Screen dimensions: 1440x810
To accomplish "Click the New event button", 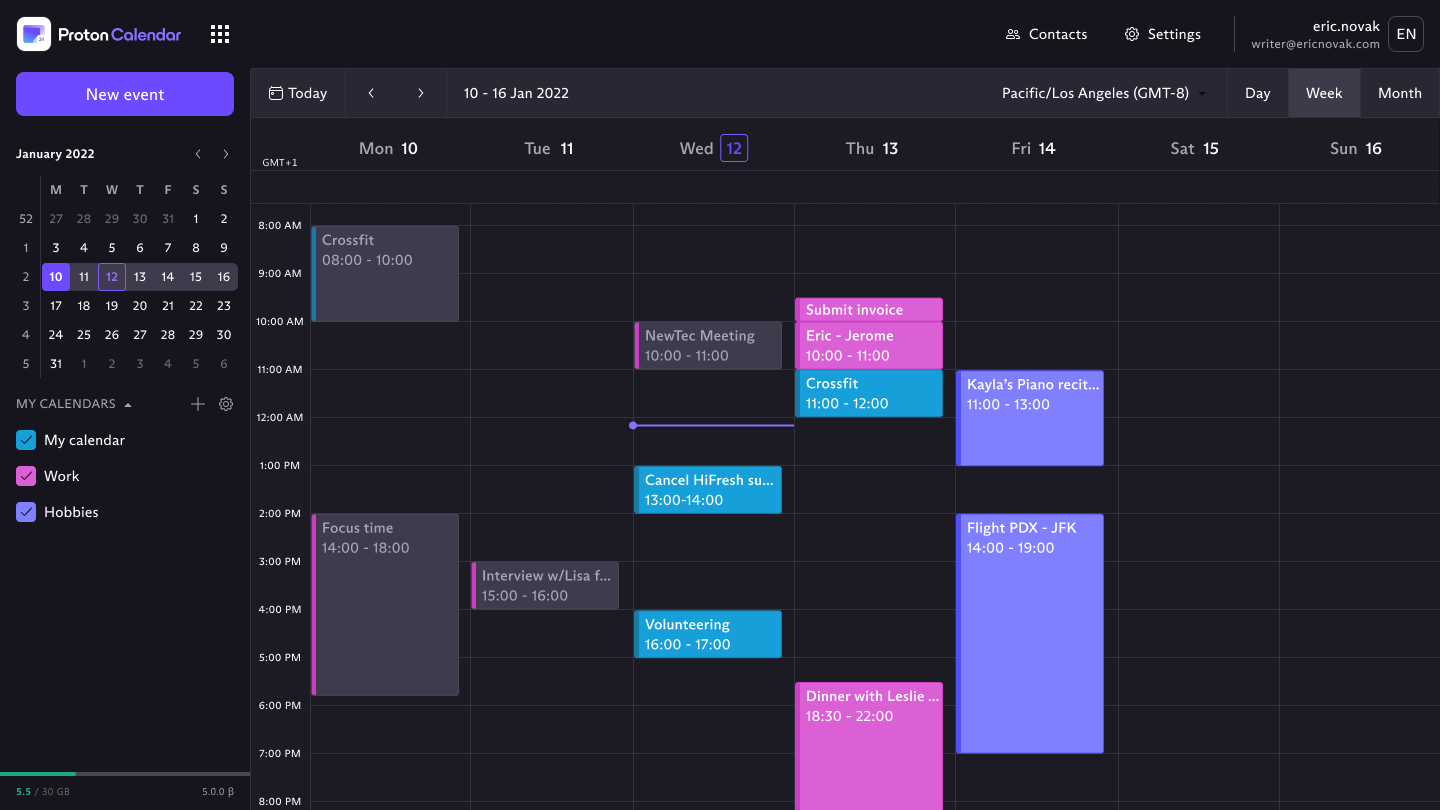I will [x=124, y=93].
